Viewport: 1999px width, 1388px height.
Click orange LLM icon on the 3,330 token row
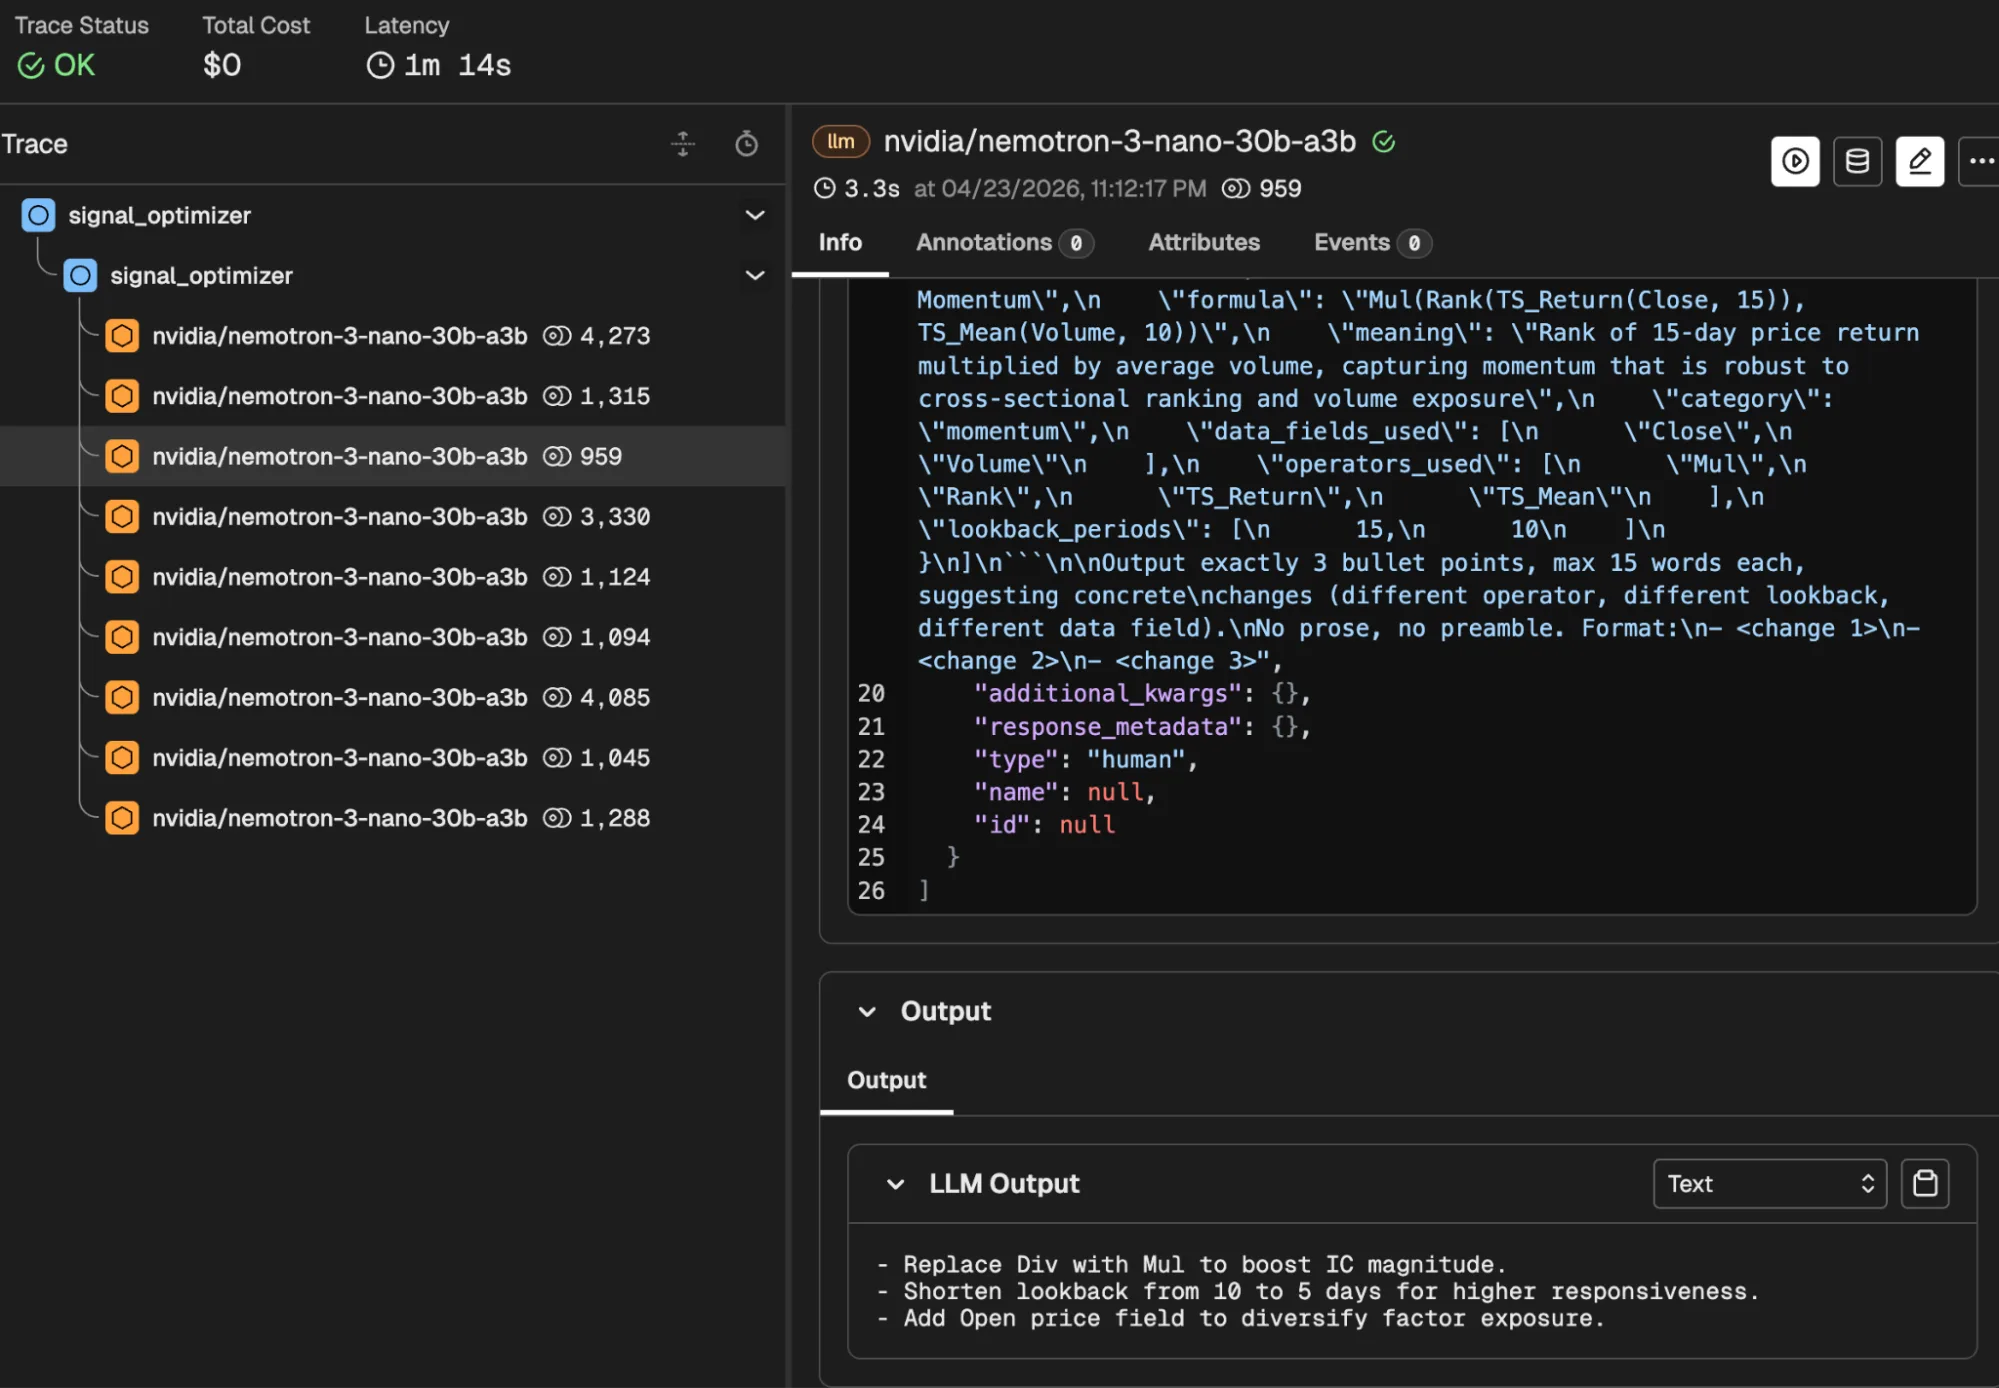click(x=122, y=516)
